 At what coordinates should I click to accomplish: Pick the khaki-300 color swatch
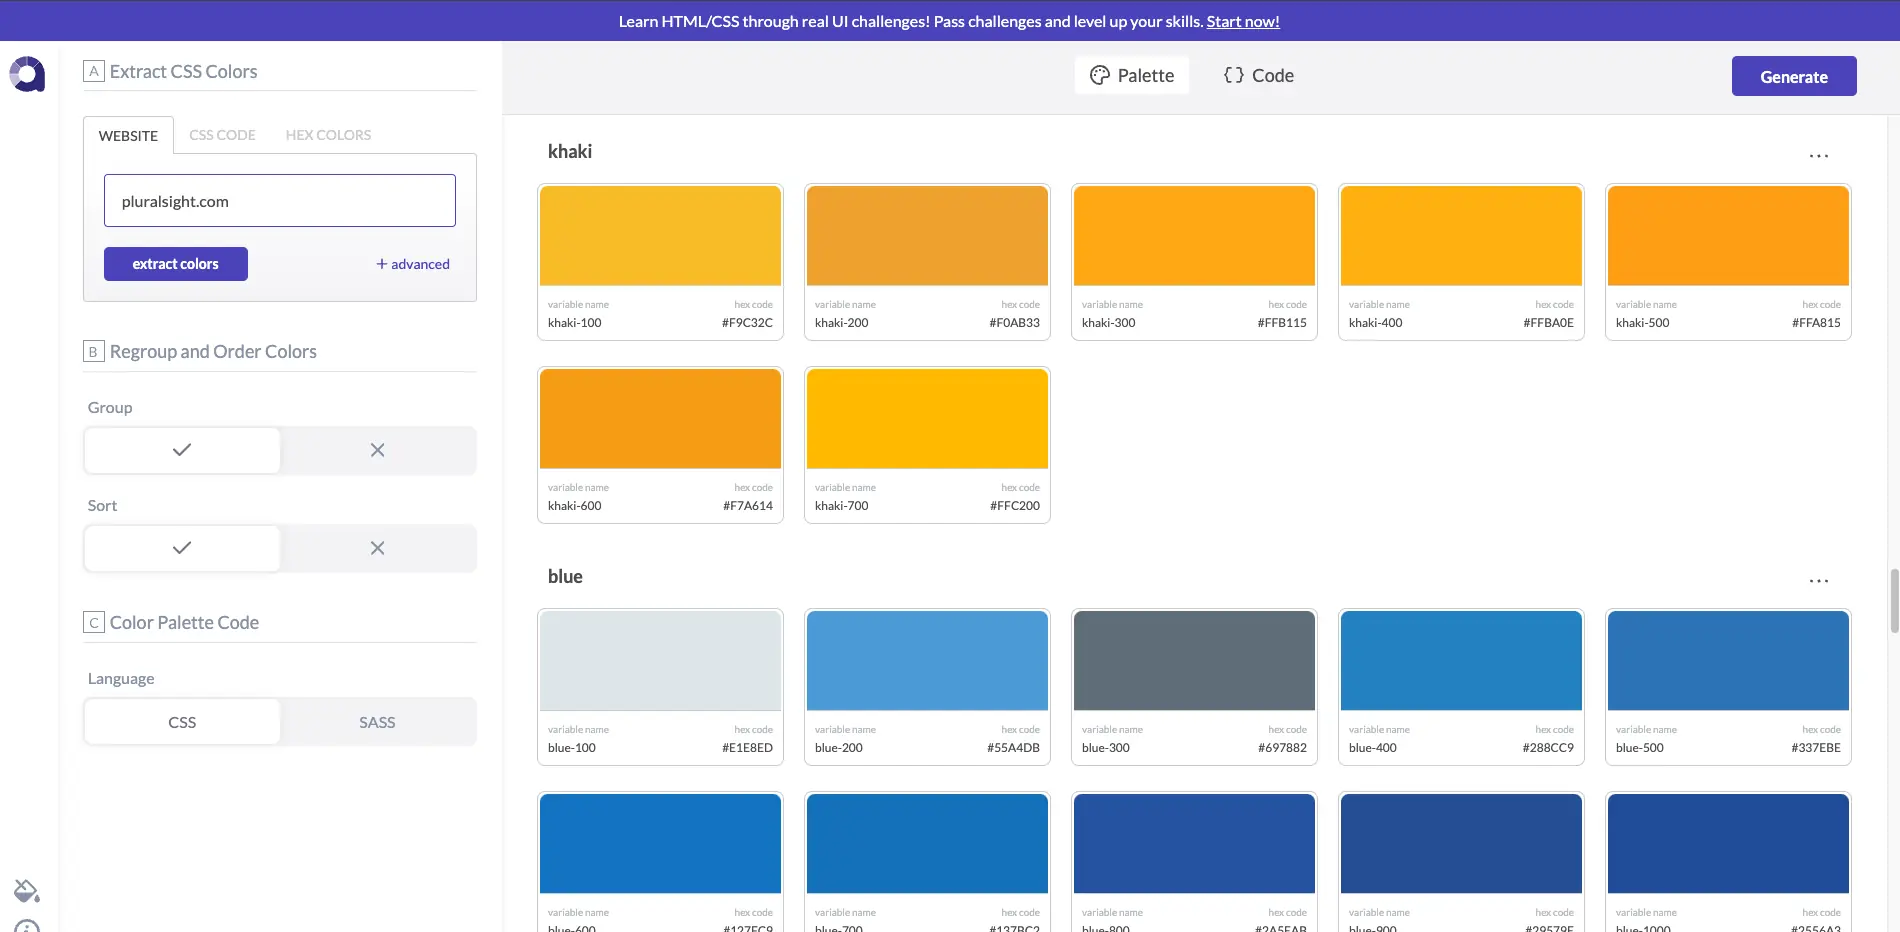[x=1194, y=236]
